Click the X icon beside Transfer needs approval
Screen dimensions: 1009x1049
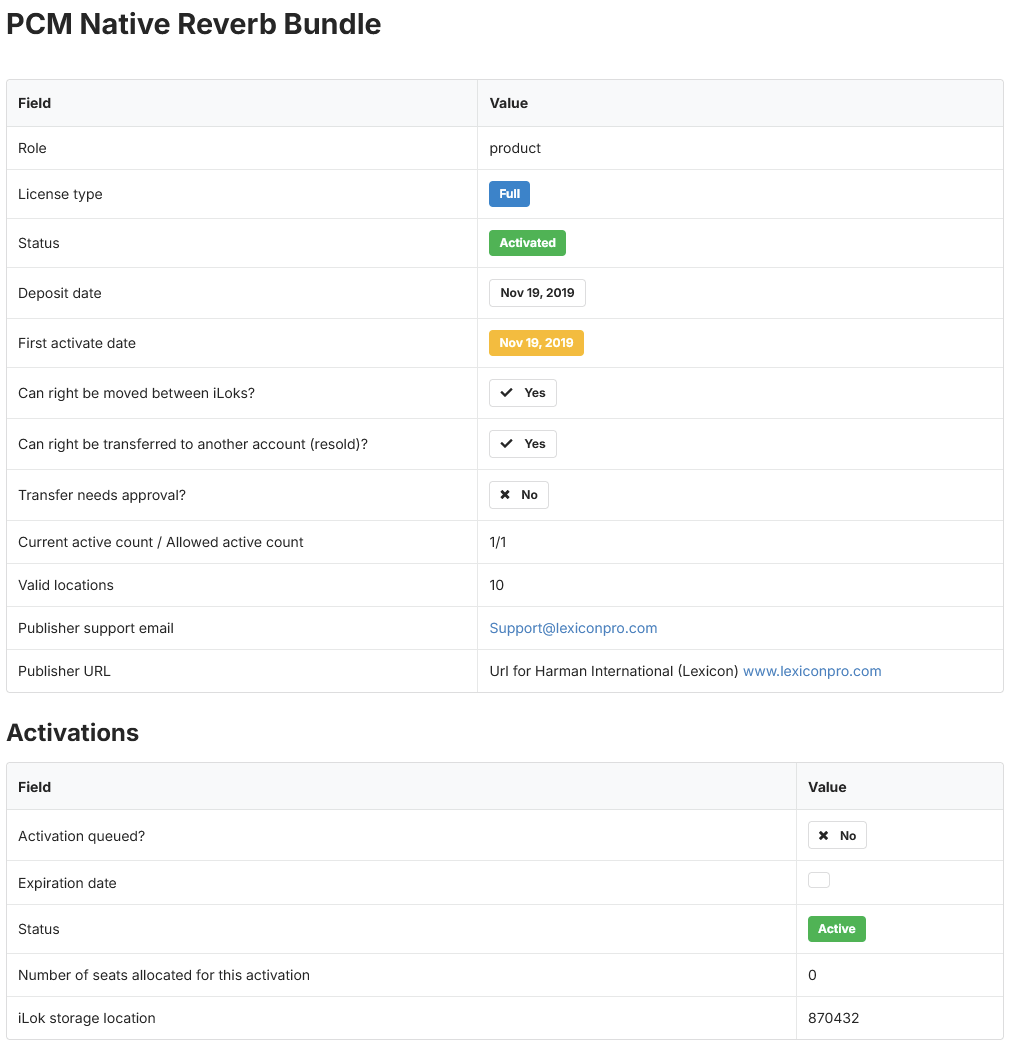(x=505, y=495)
